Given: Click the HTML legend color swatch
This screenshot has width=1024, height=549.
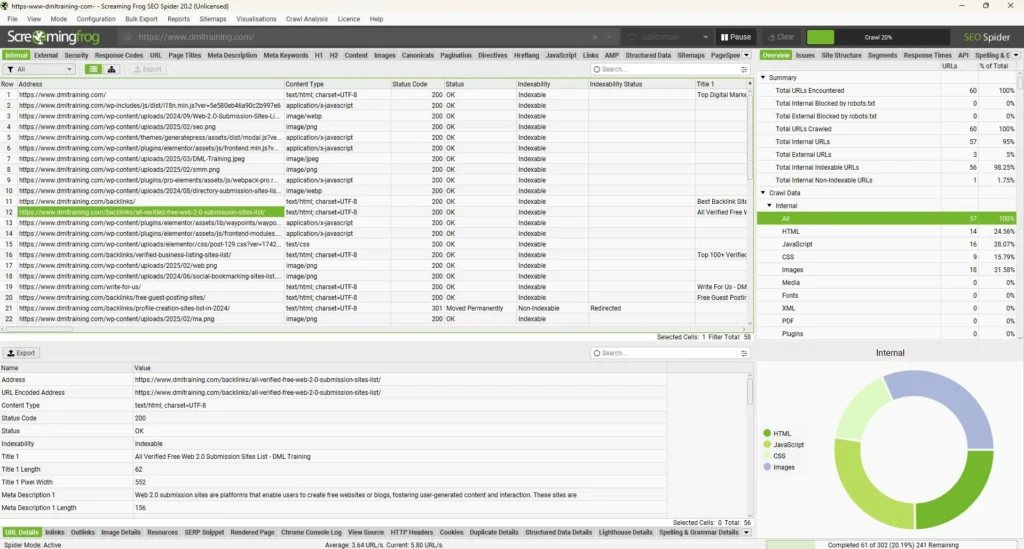Looking at the screenshot, I should click(767, 433).
